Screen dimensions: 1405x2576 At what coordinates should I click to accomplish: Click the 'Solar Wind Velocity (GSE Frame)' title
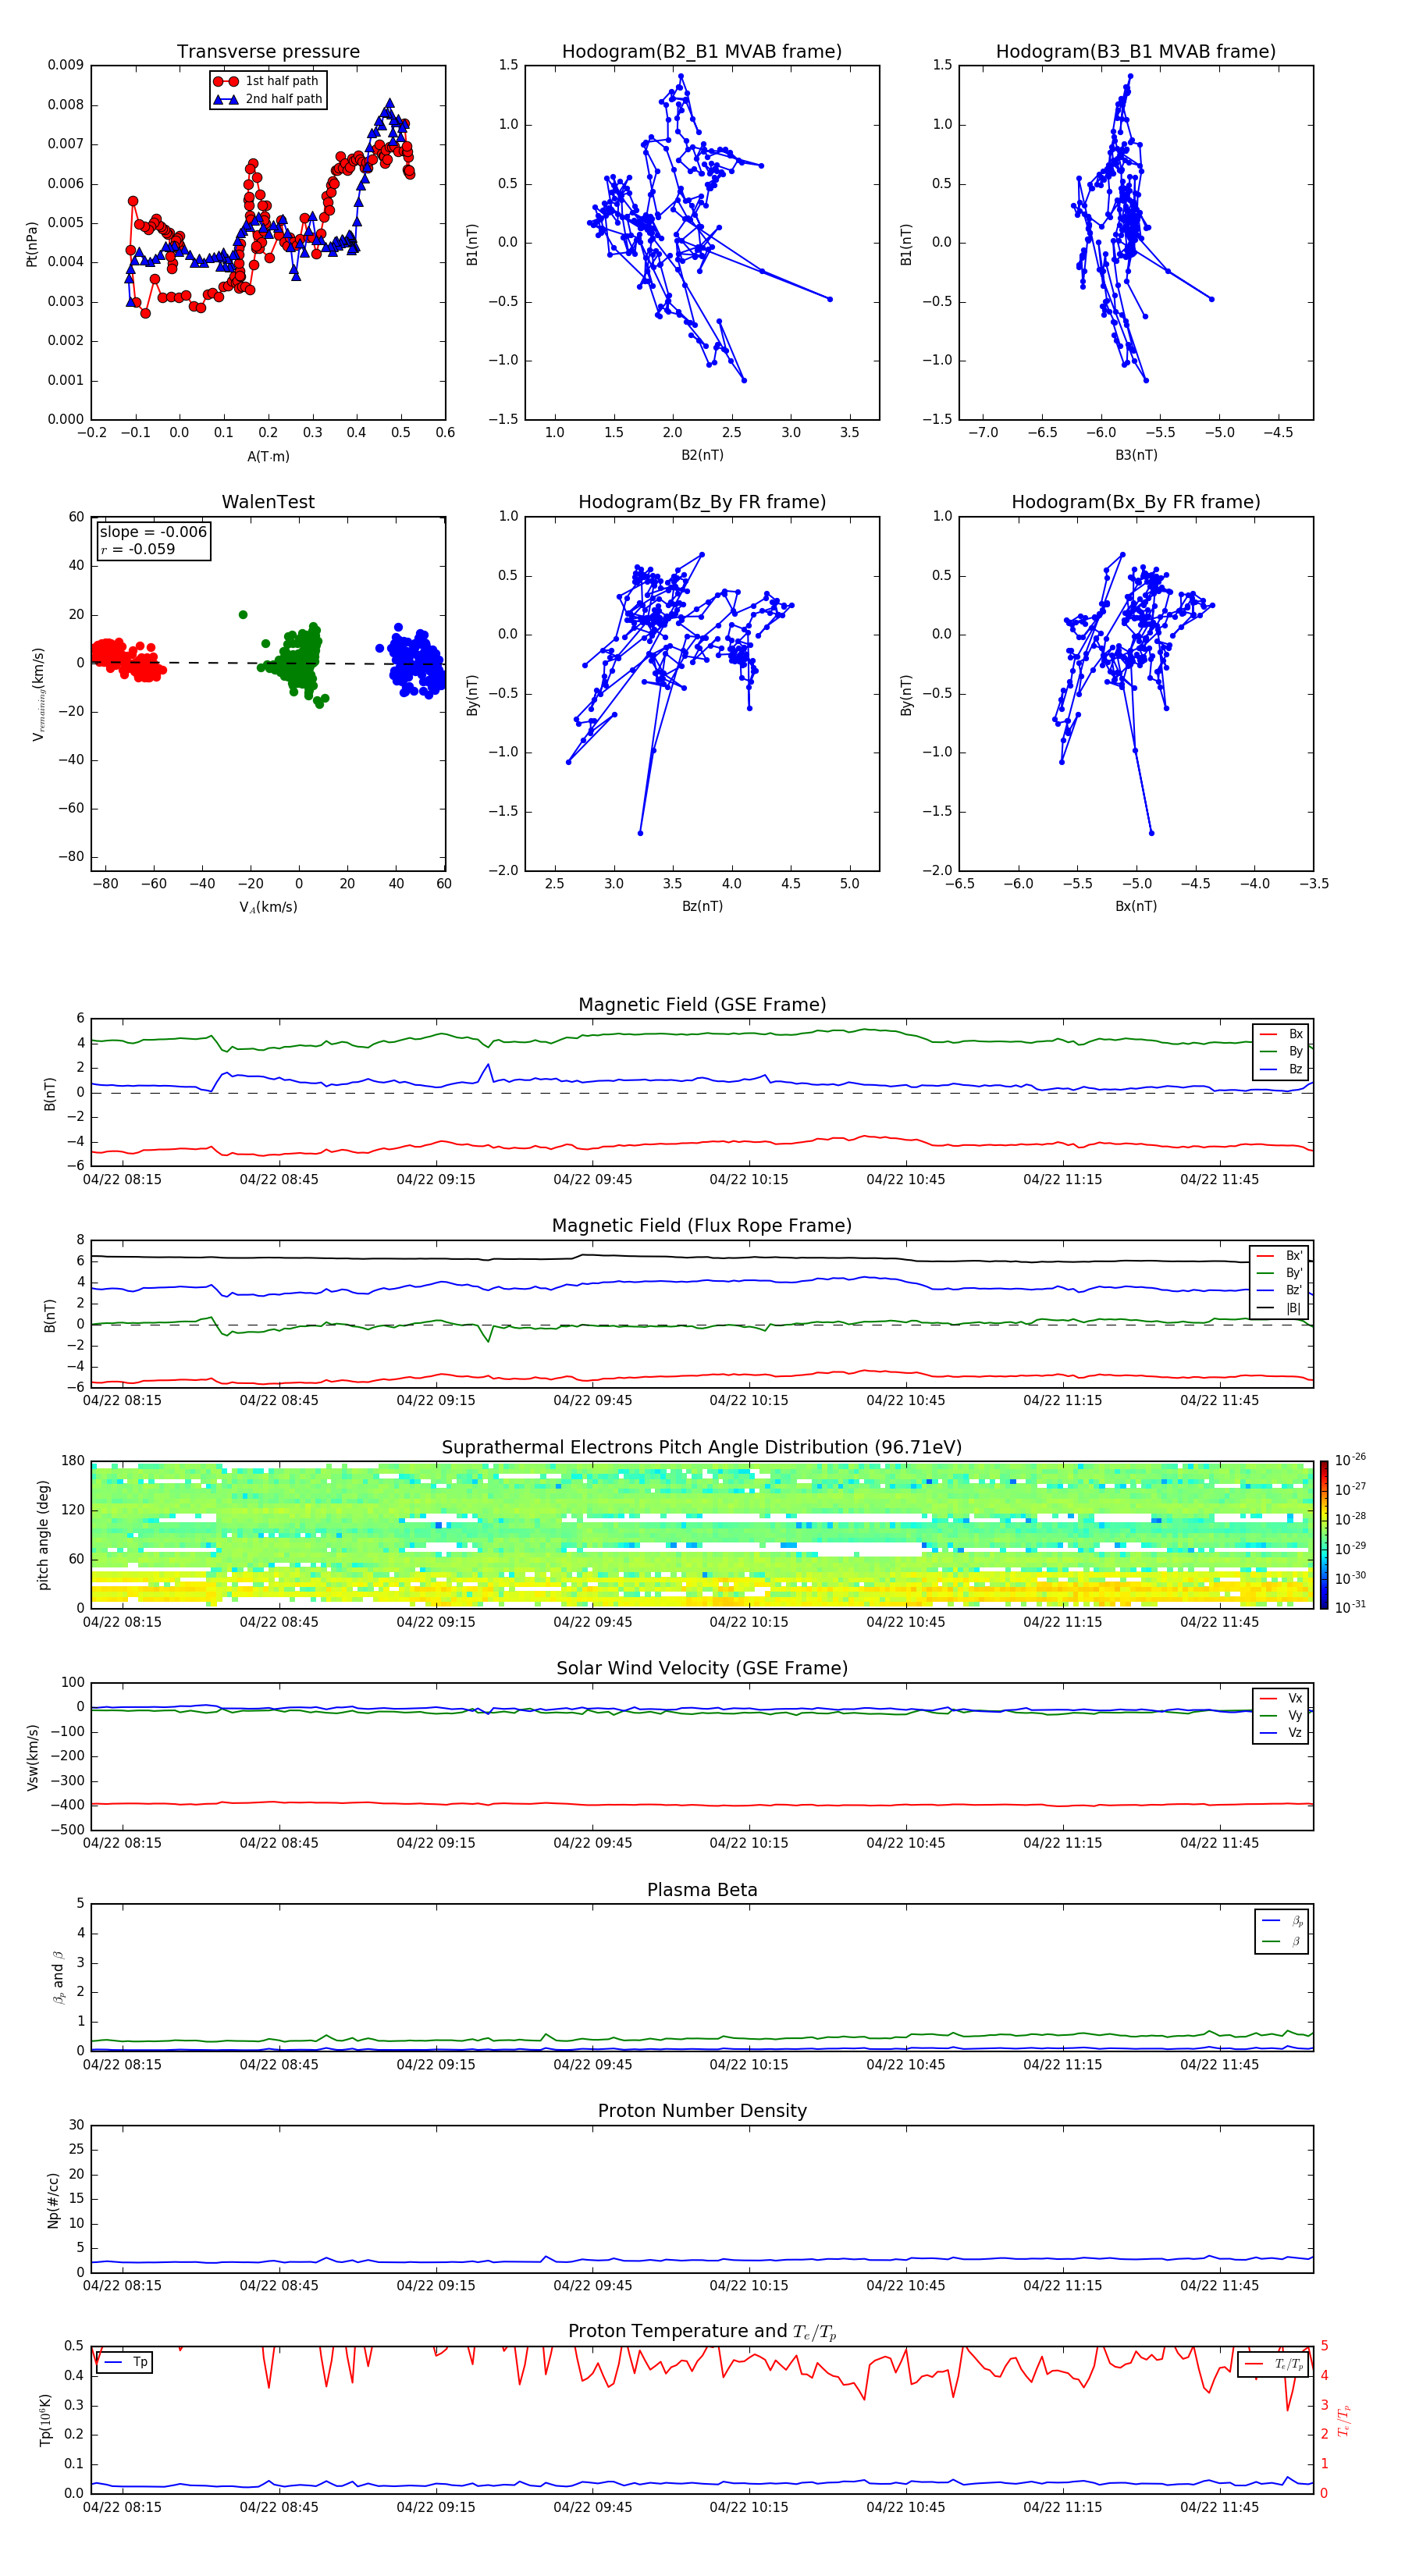(x=702, y=1669)
